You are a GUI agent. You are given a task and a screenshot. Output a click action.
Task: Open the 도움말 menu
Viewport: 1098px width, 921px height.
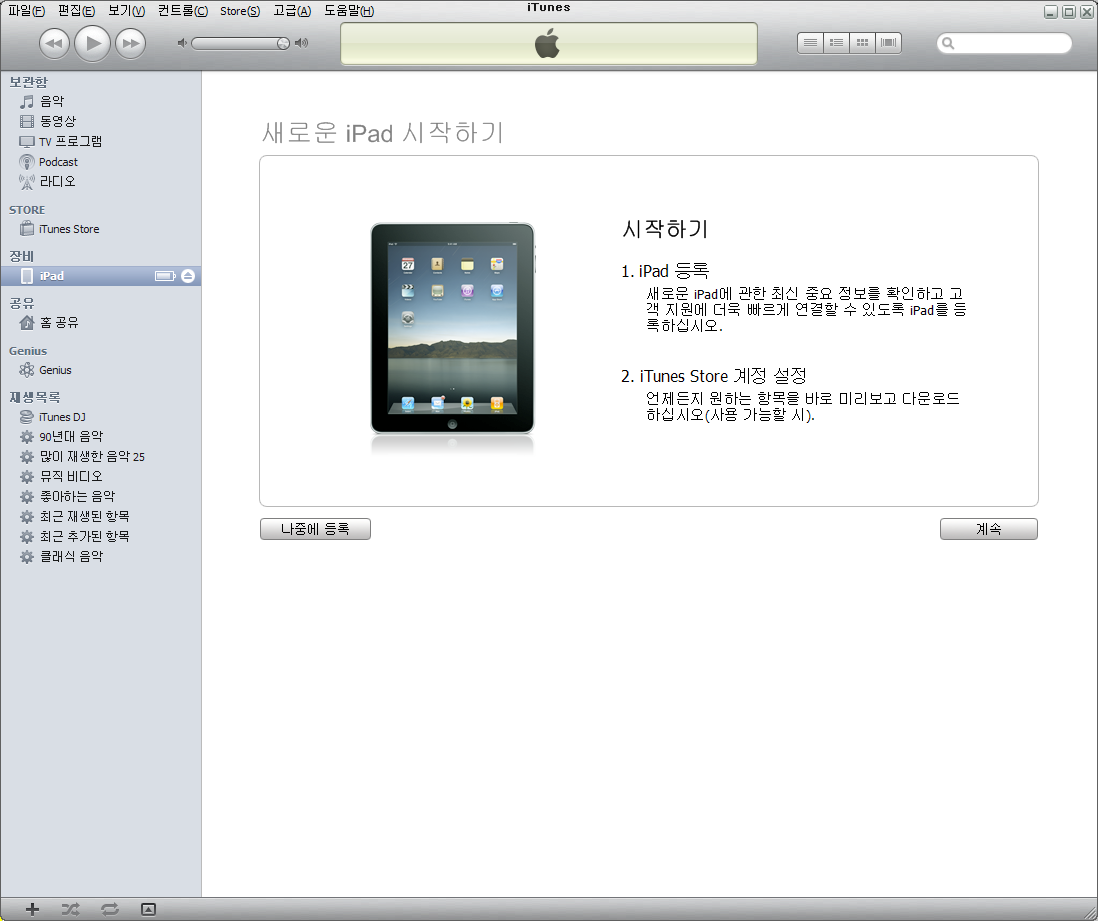click(349, 11)
